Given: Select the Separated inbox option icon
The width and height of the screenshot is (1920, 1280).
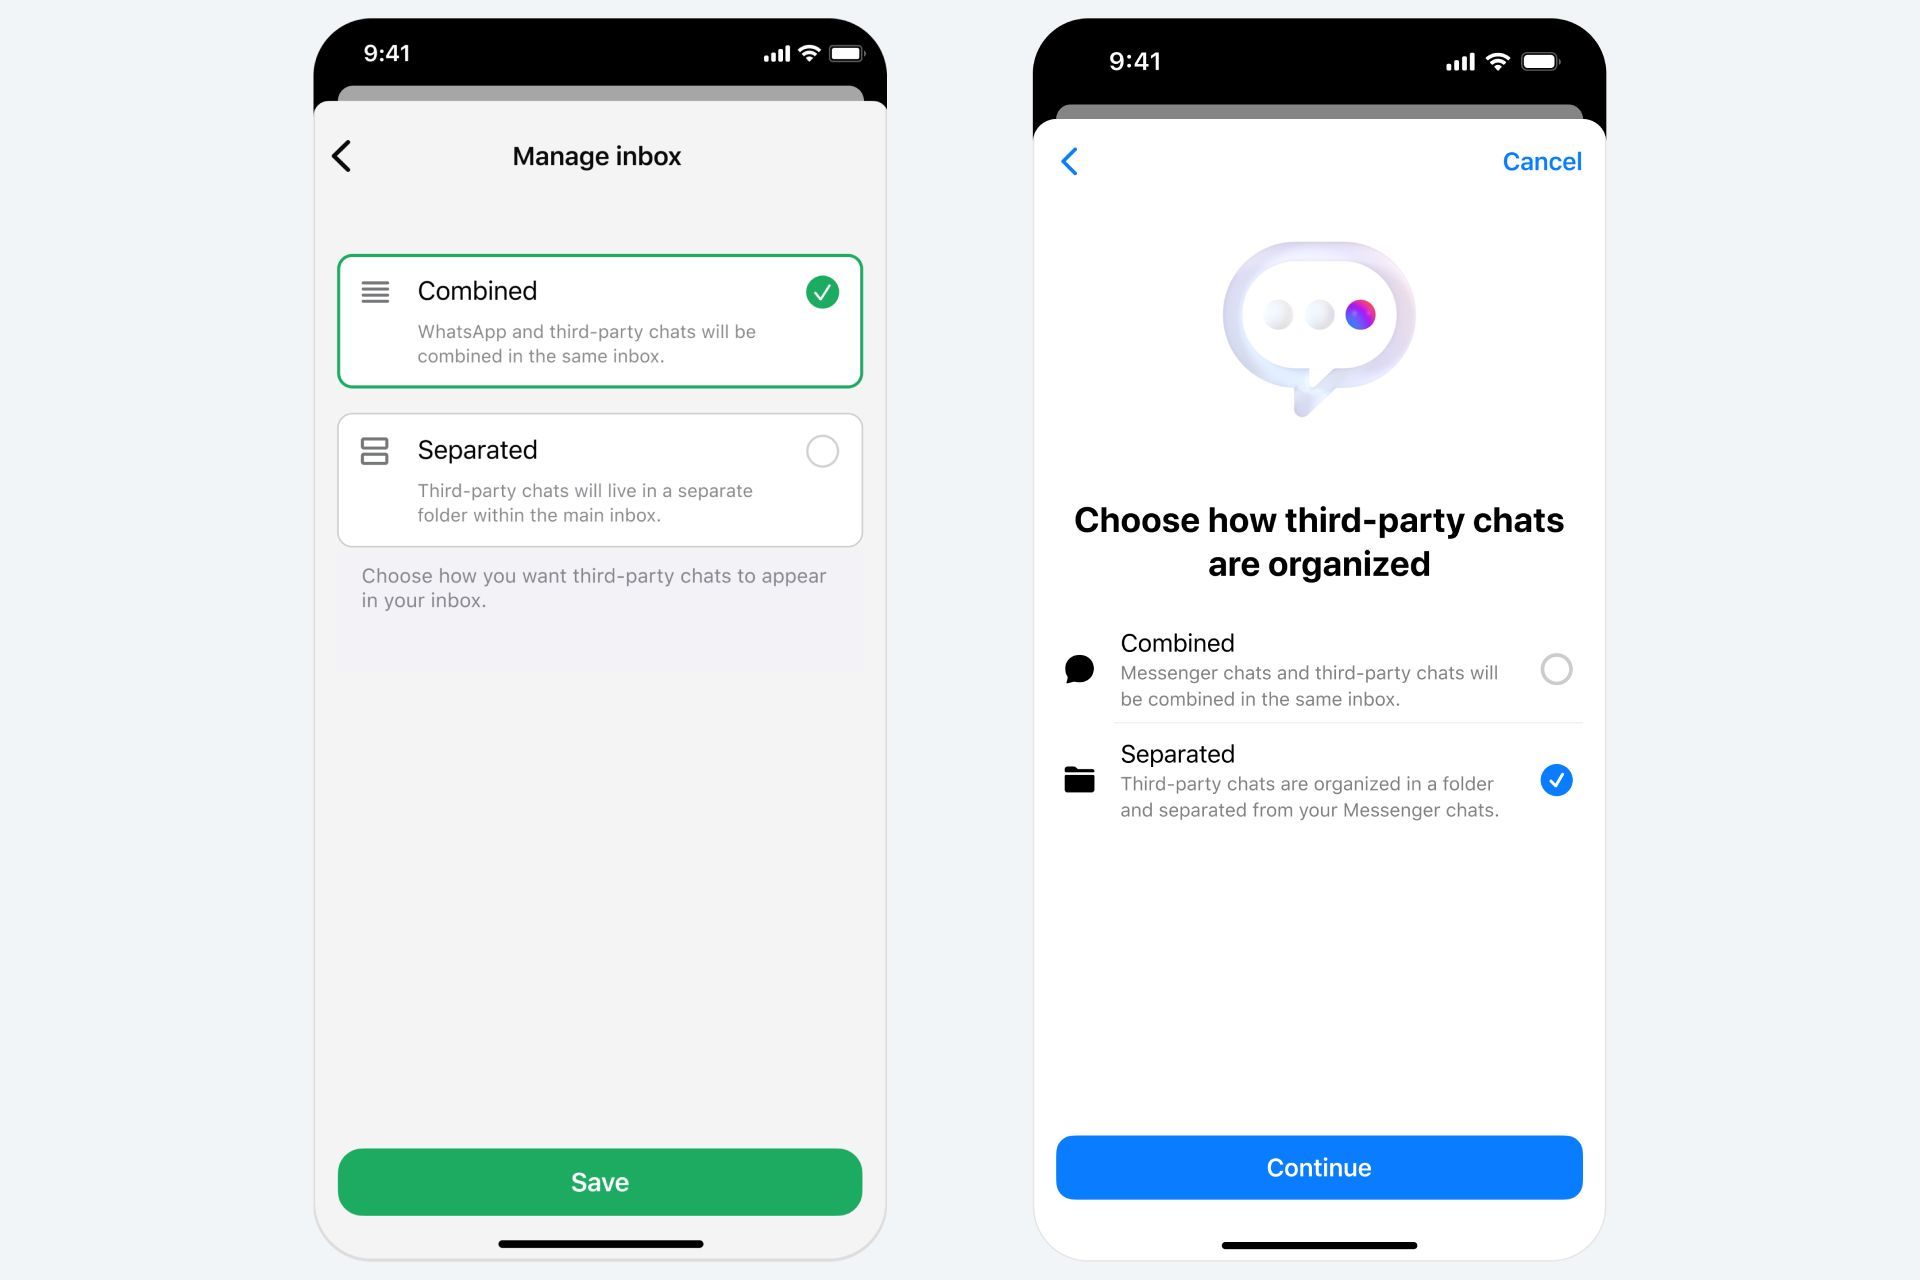Looking at the screenshot, I should (374, 450).
